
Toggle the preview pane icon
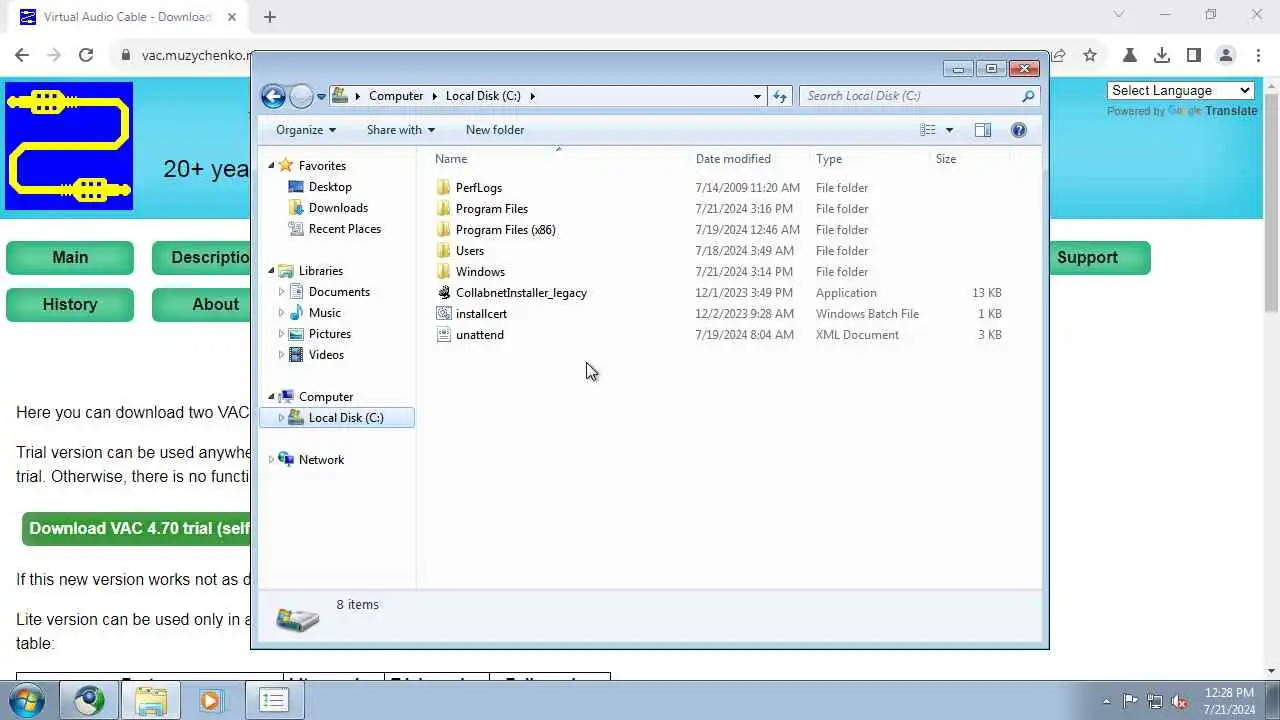click(x=983, y=130)
